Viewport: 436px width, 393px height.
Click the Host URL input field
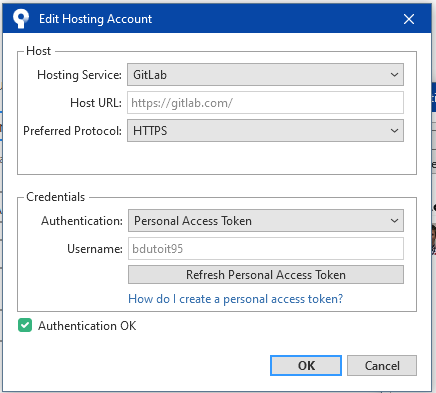coord(265,103)
